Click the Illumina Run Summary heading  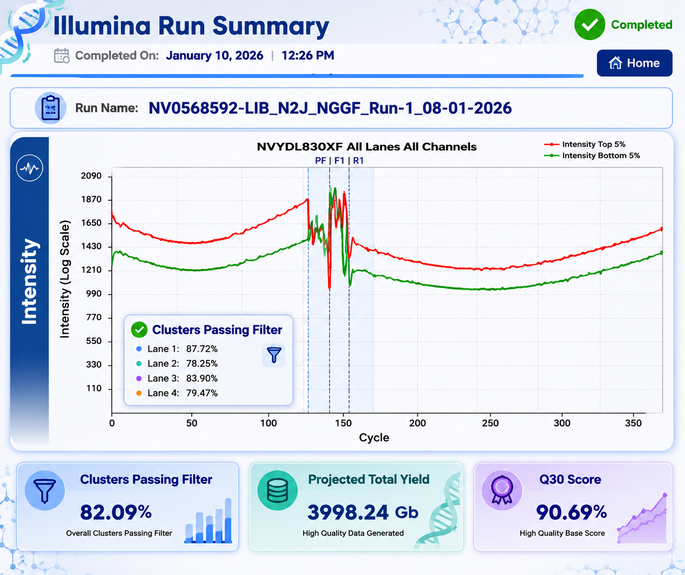[x=191, y=26]
